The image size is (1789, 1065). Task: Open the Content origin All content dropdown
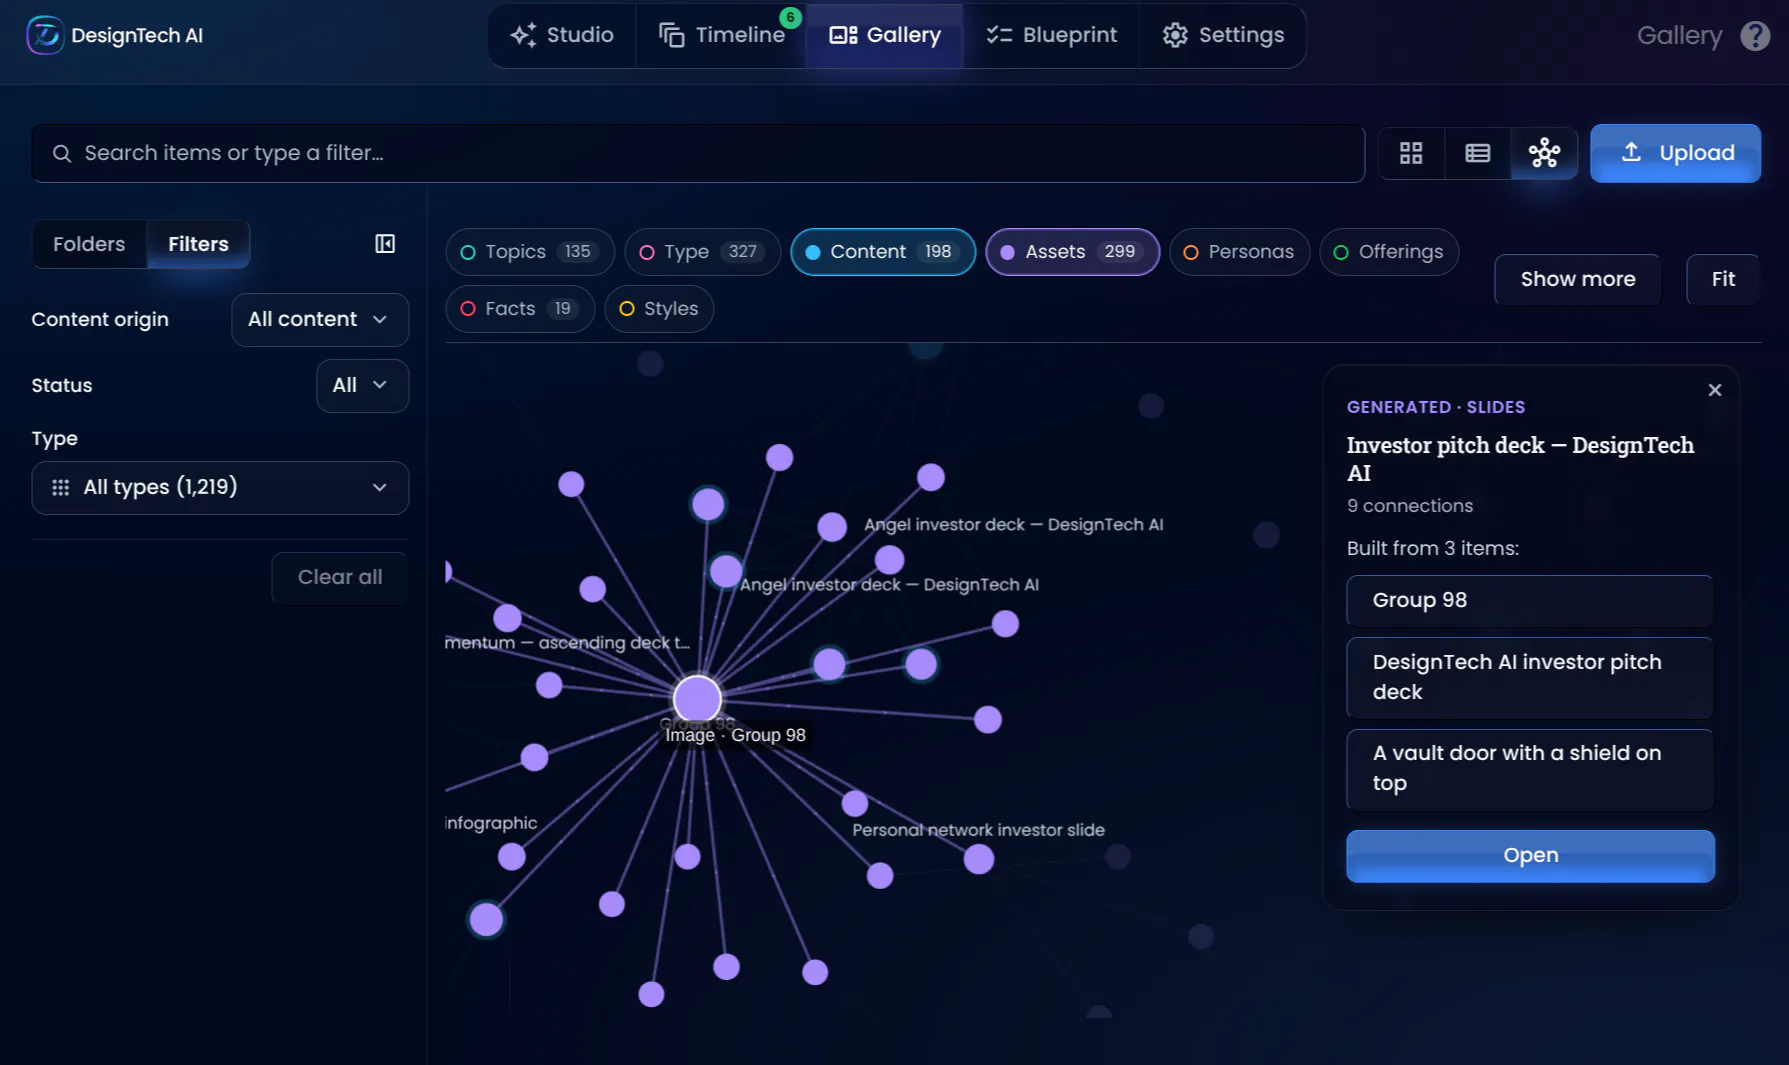click(x=320, y=320)
